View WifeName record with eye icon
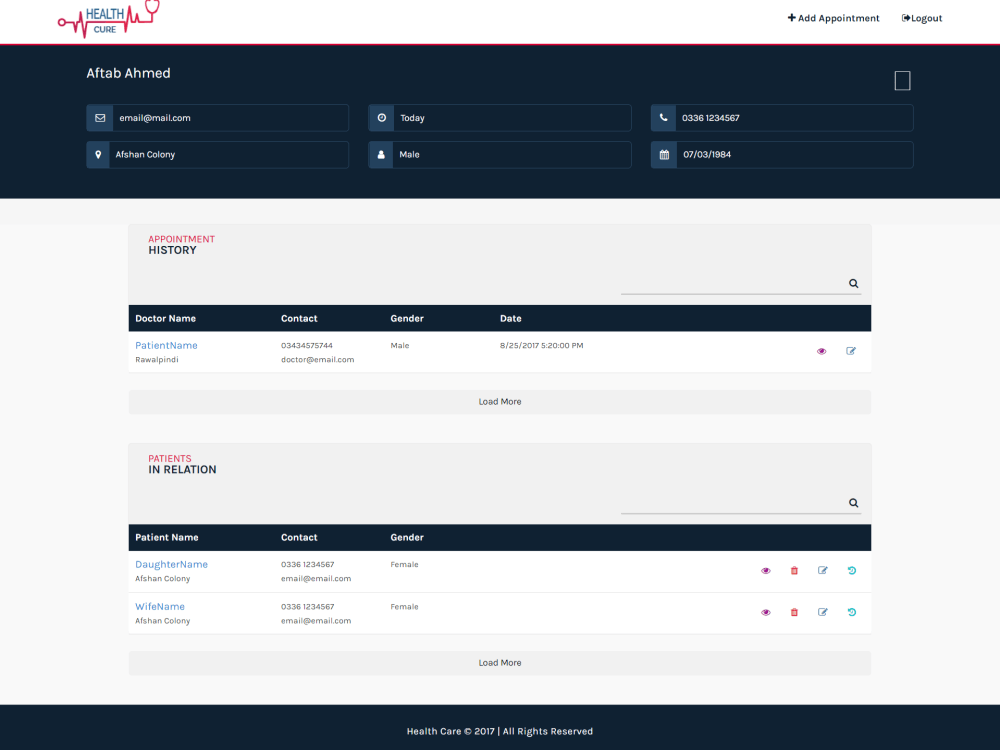Screen dimensions: 1000x750 [766, 613]
